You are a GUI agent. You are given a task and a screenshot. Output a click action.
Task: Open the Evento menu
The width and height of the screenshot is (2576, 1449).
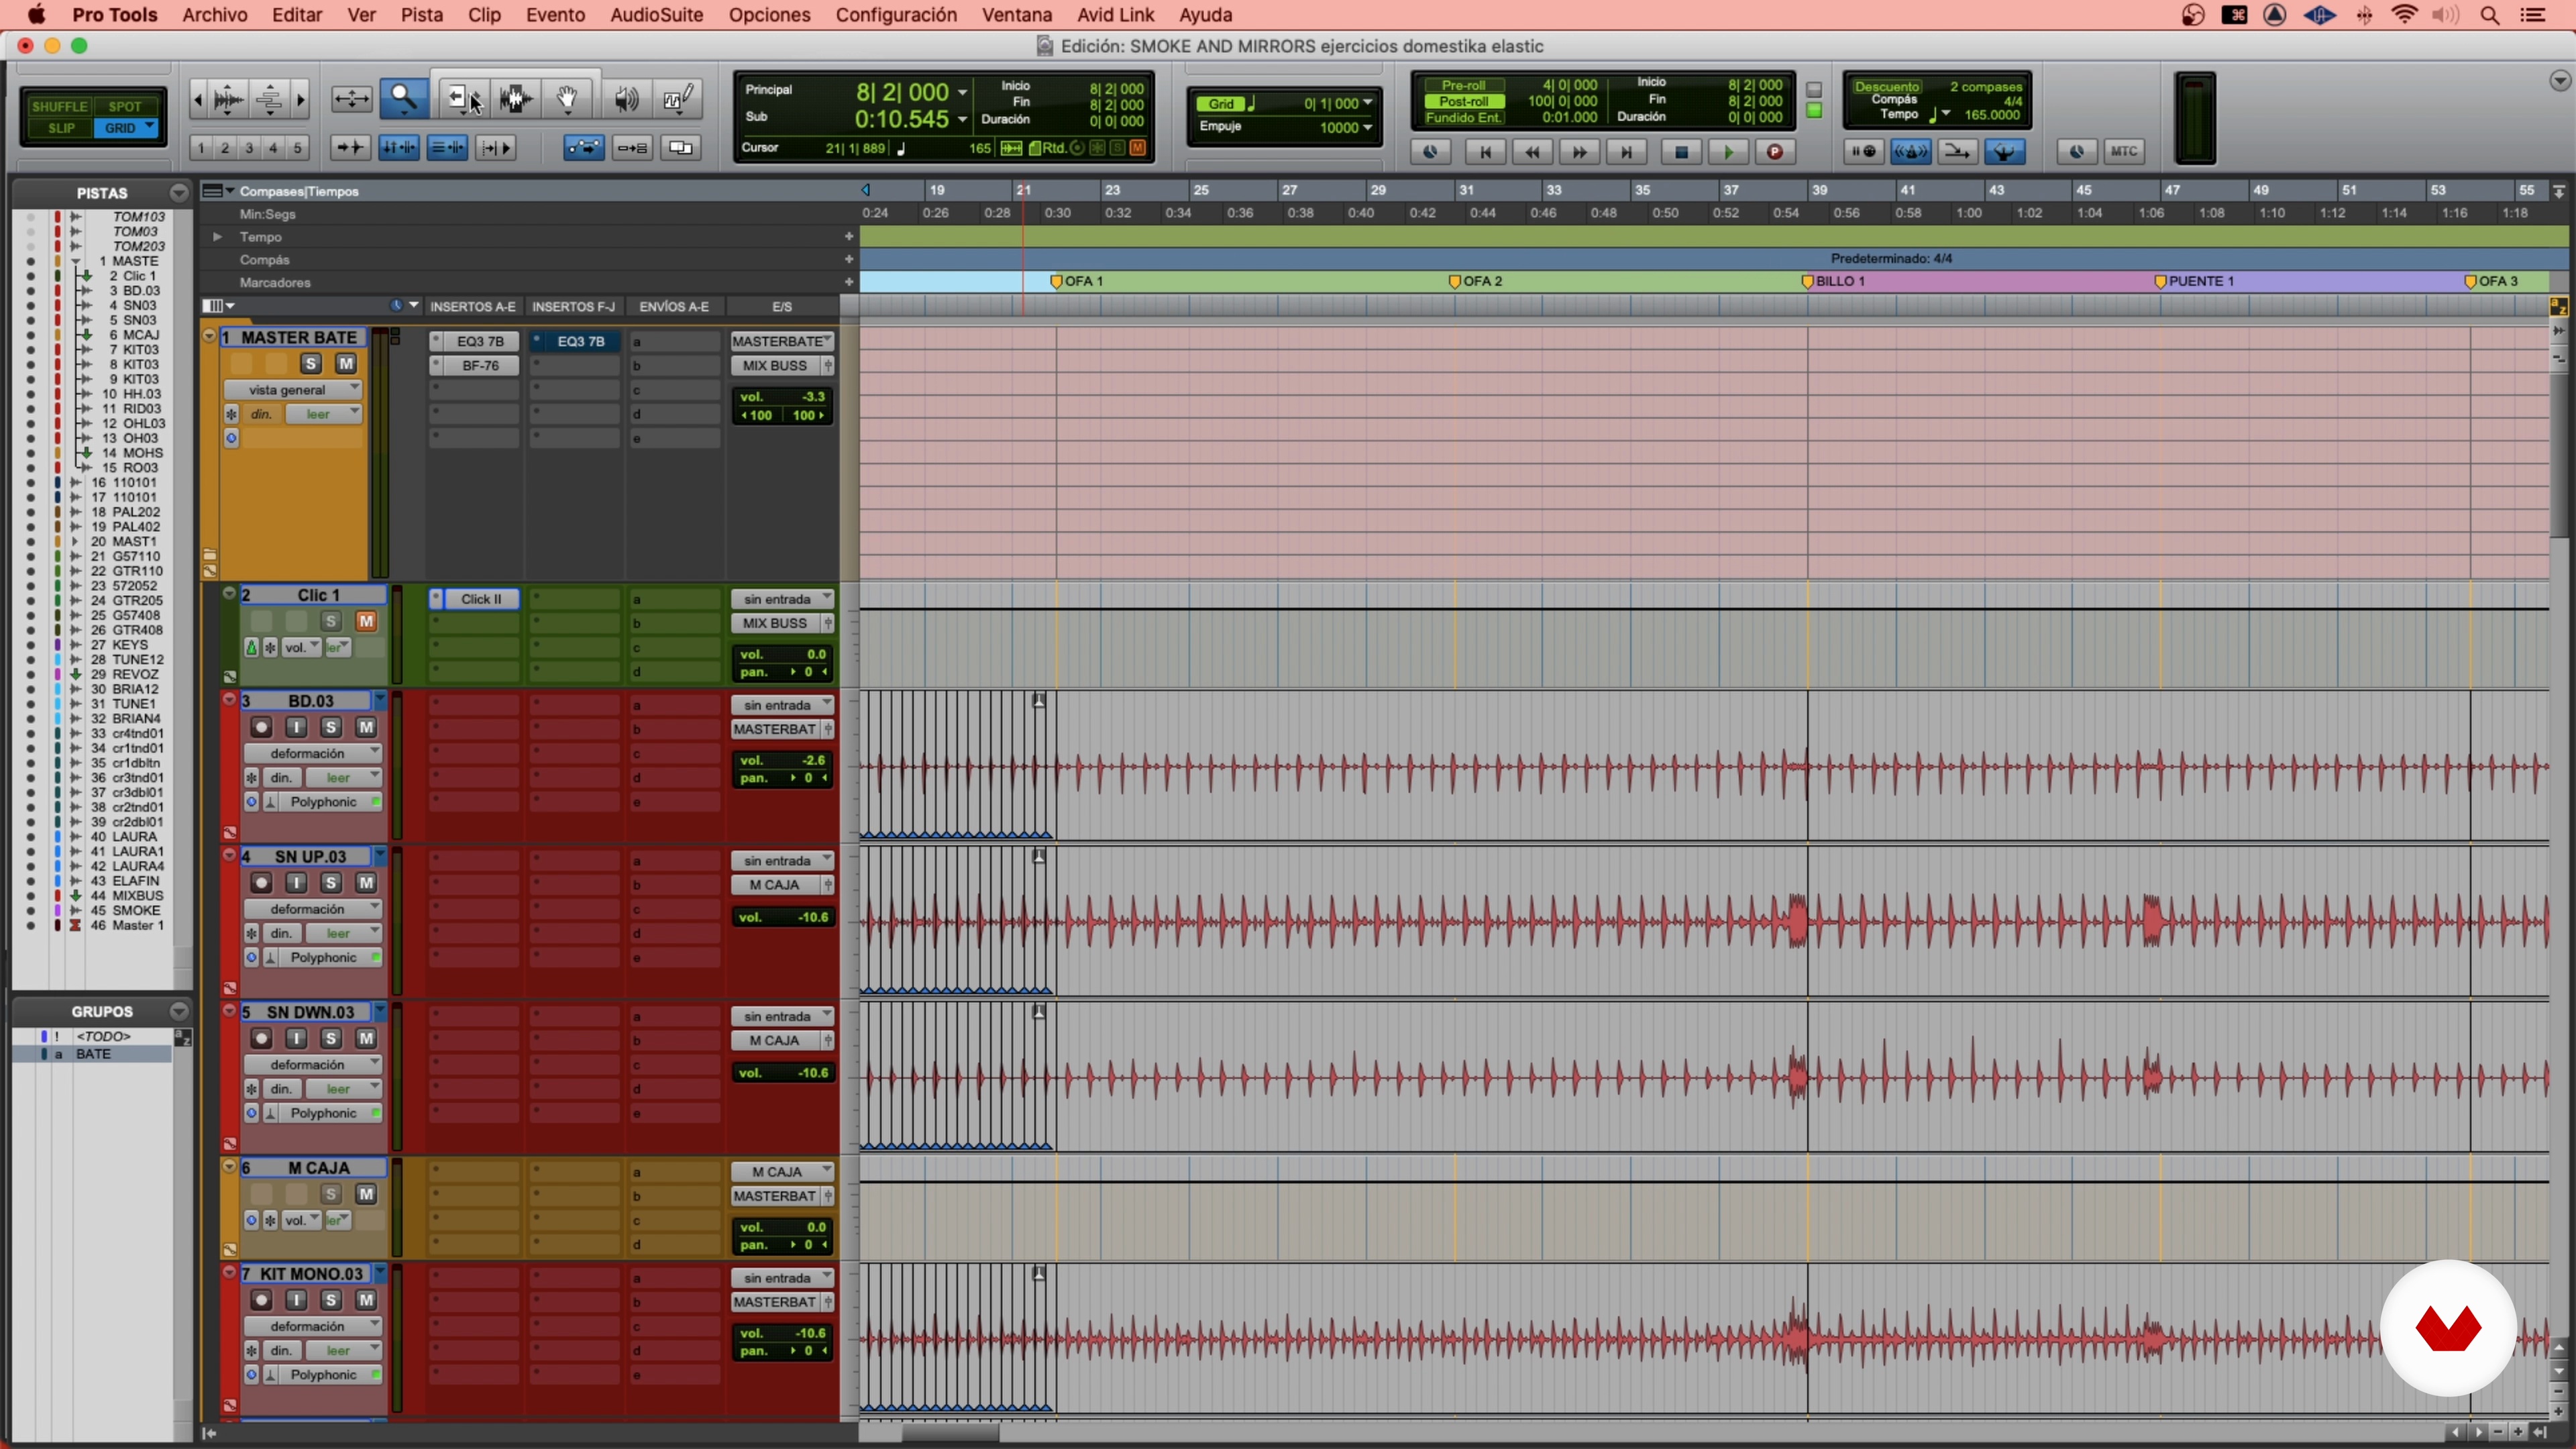[x=555, y=15]
